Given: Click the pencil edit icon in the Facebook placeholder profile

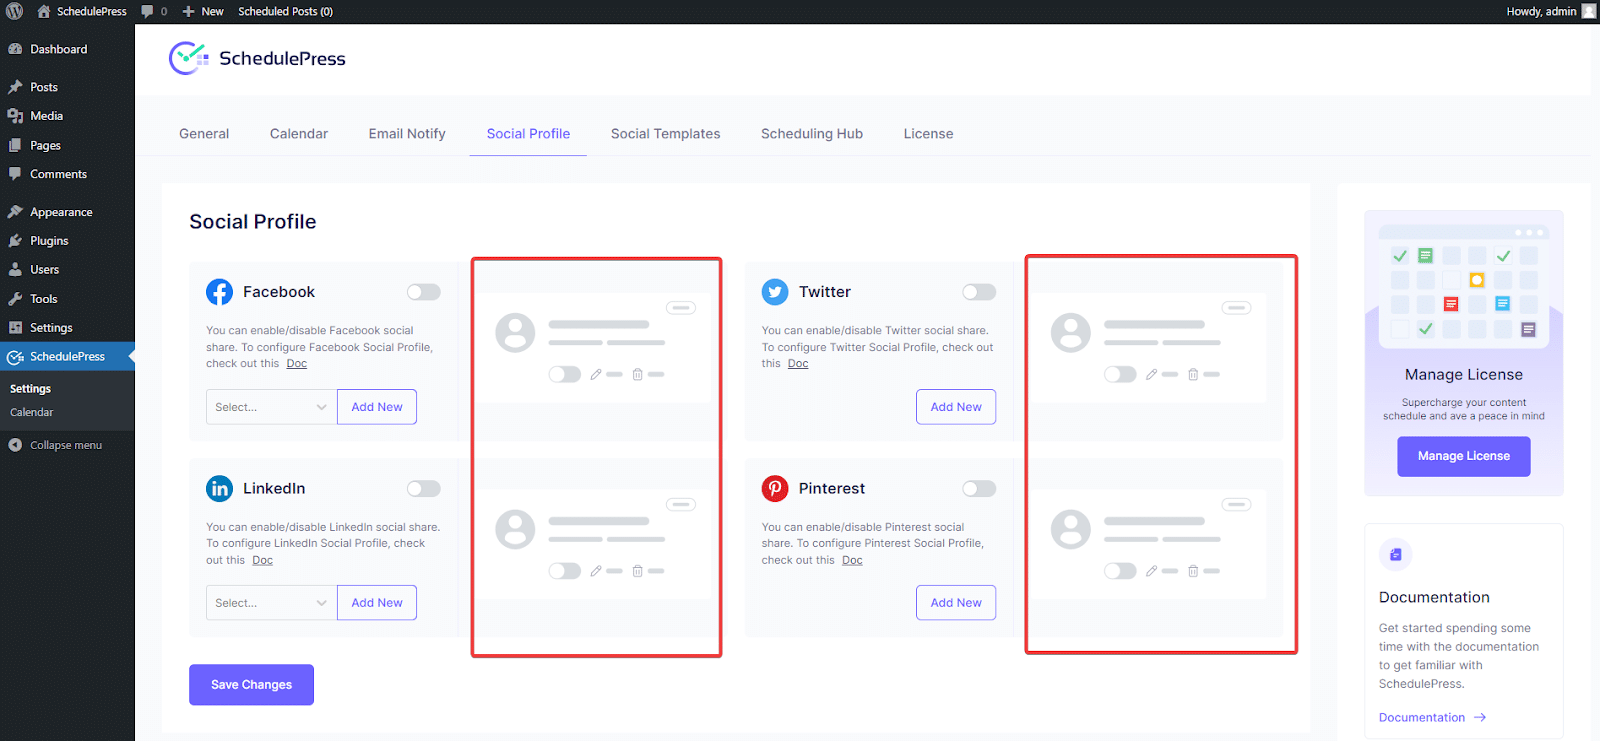Looking at the screenshot, I should (596, 374).
